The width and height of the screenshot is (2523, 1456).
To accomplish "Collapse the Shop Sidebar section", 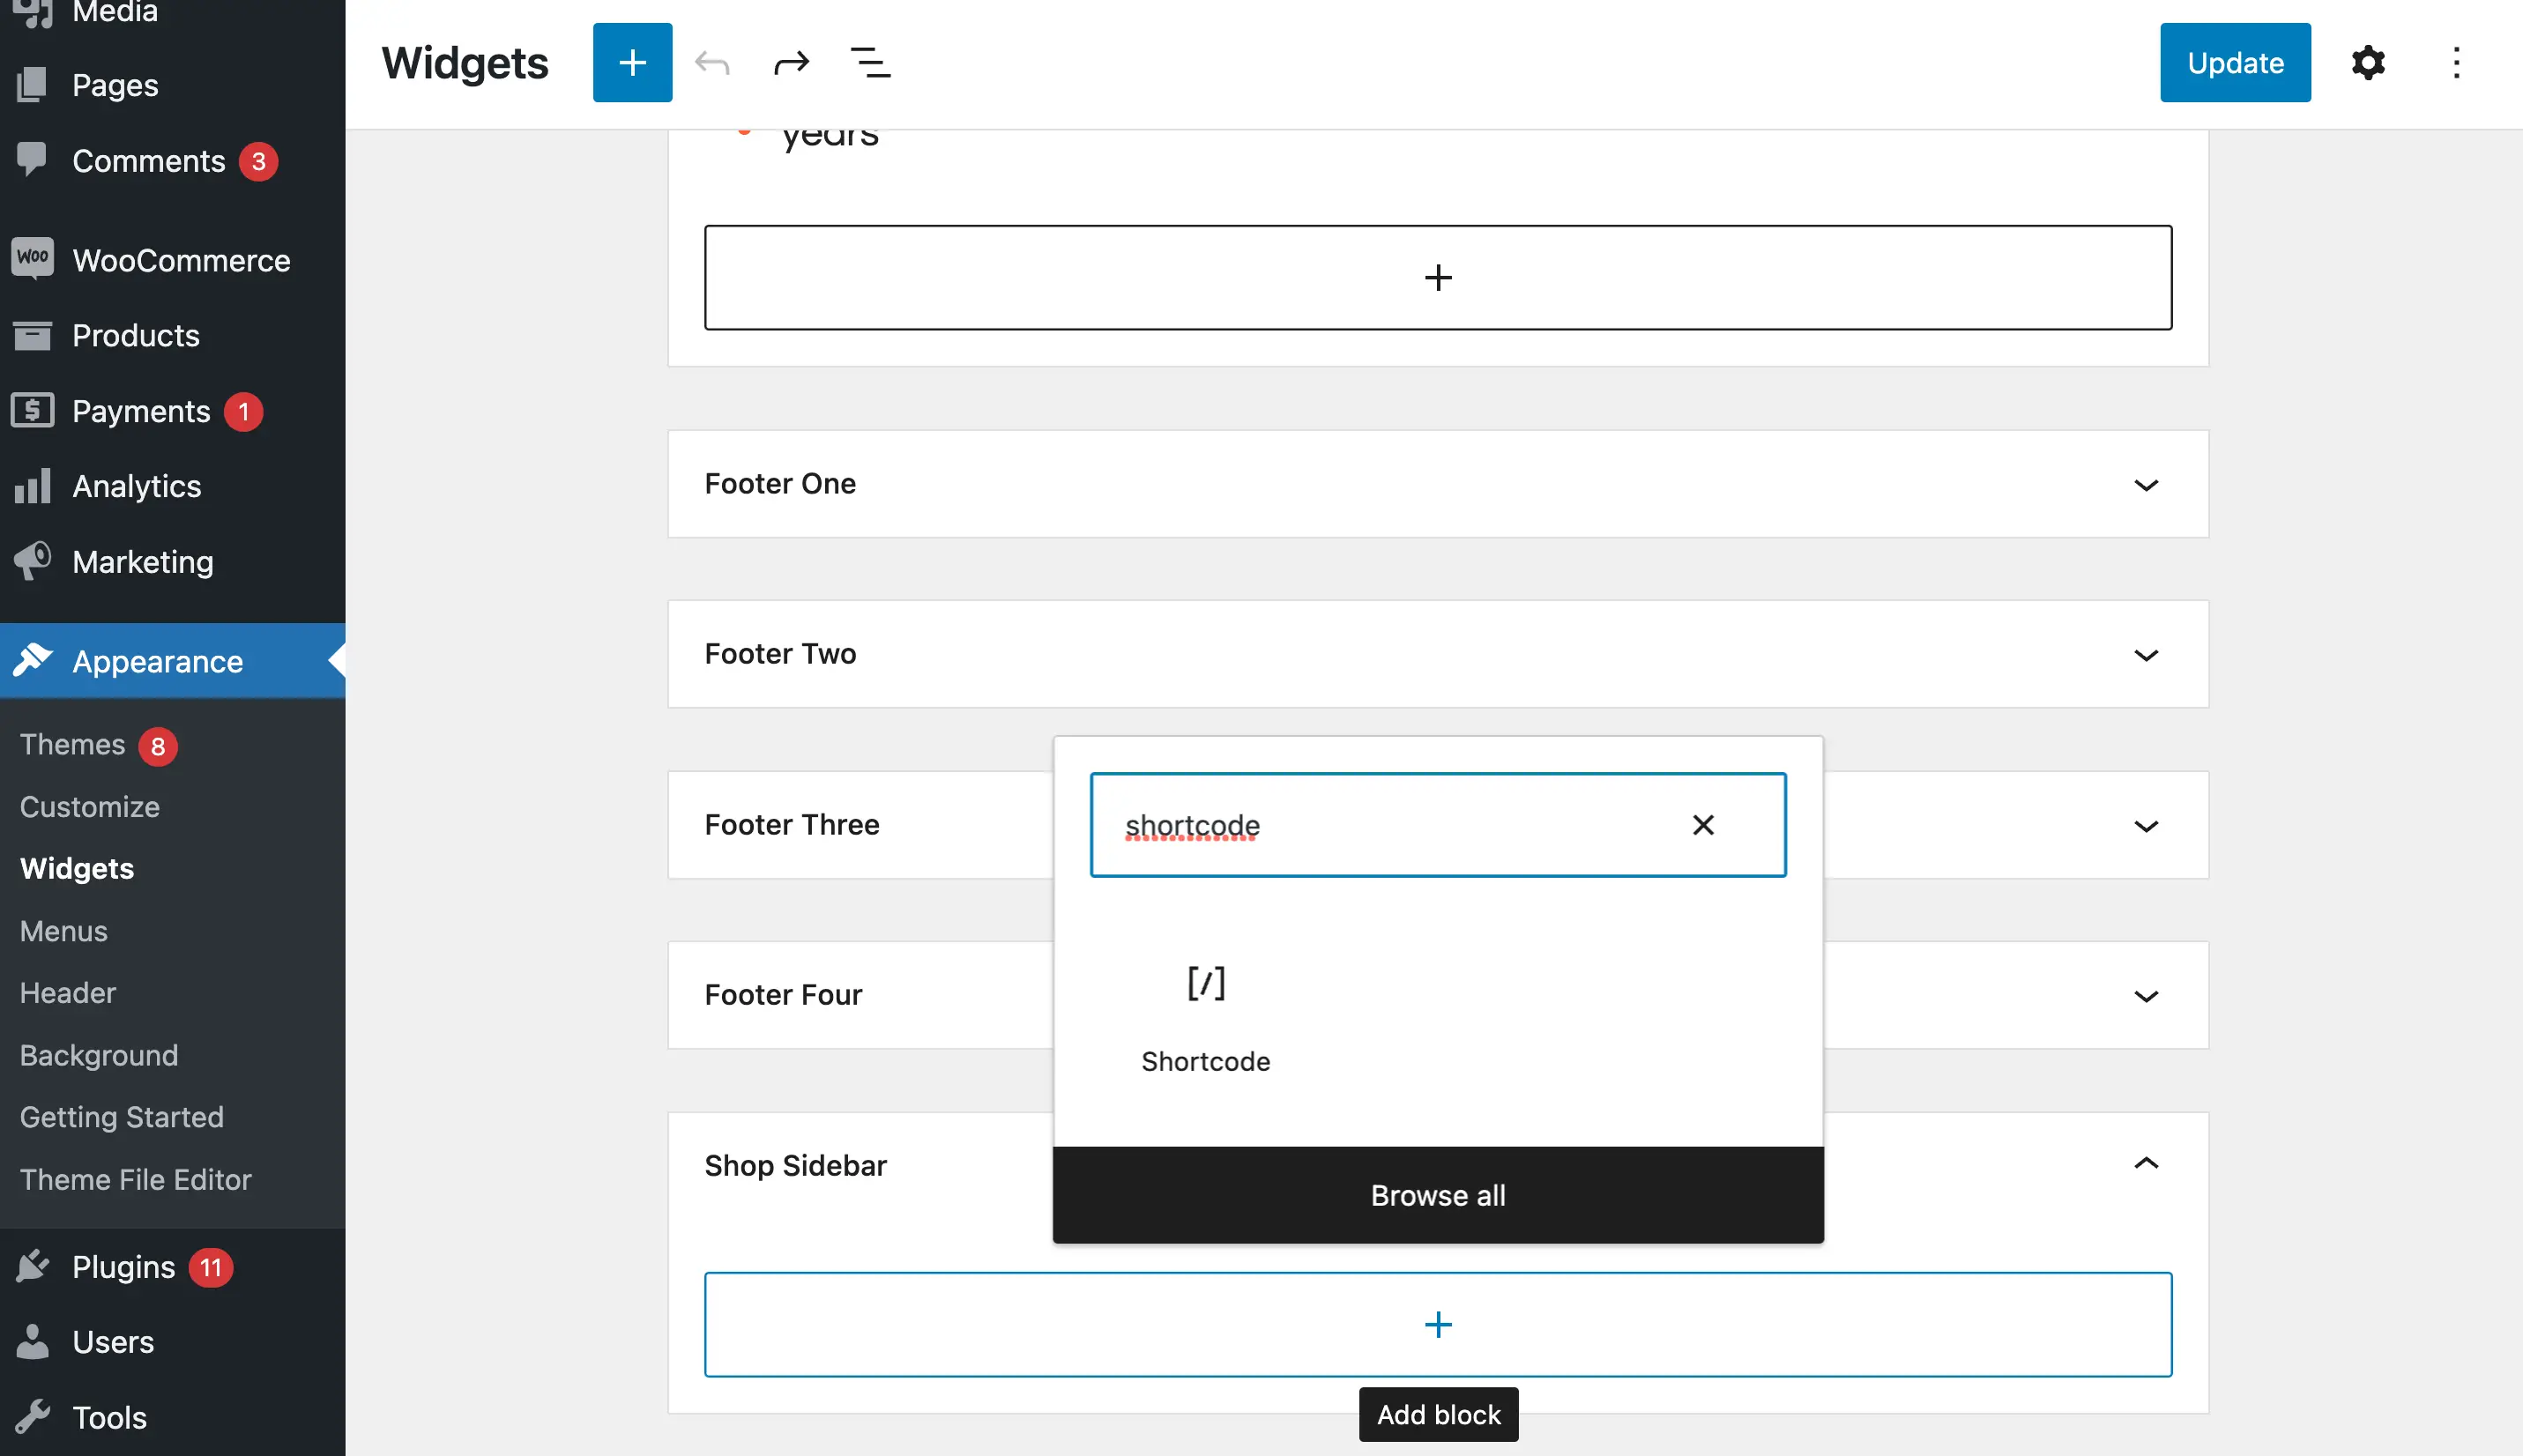I will tap(2144, 1165).
